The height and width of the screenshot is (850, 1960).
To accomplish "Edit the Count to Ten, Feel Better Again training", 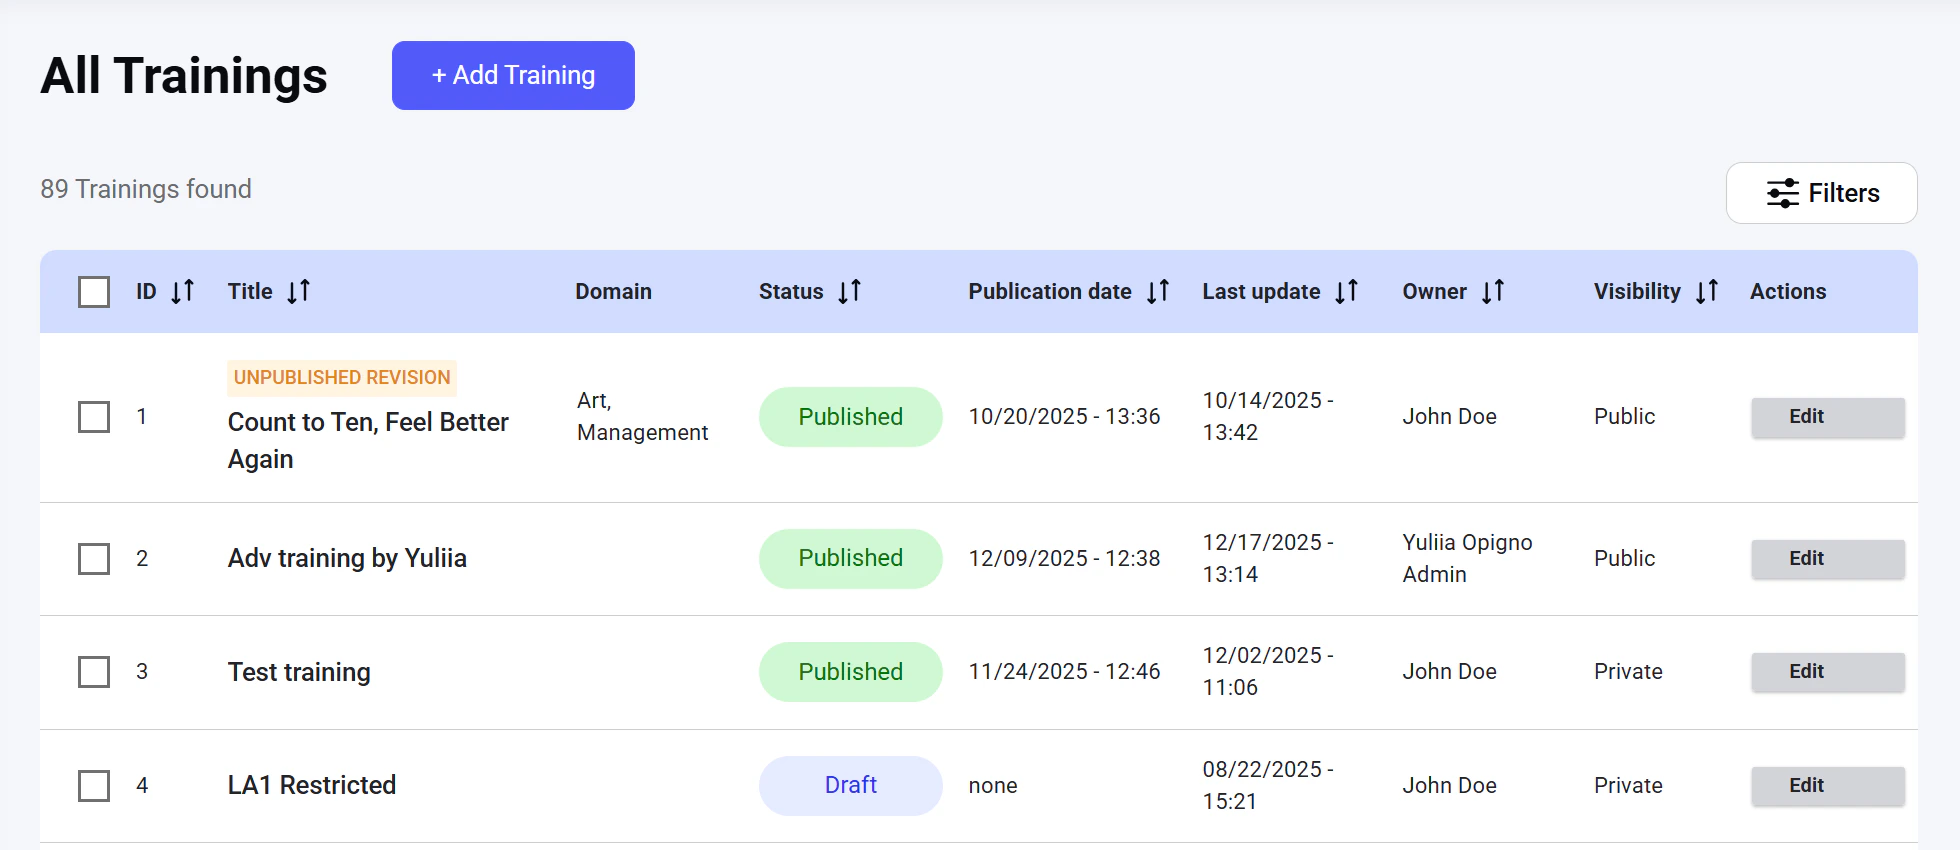I will (x=1827, y=417).
